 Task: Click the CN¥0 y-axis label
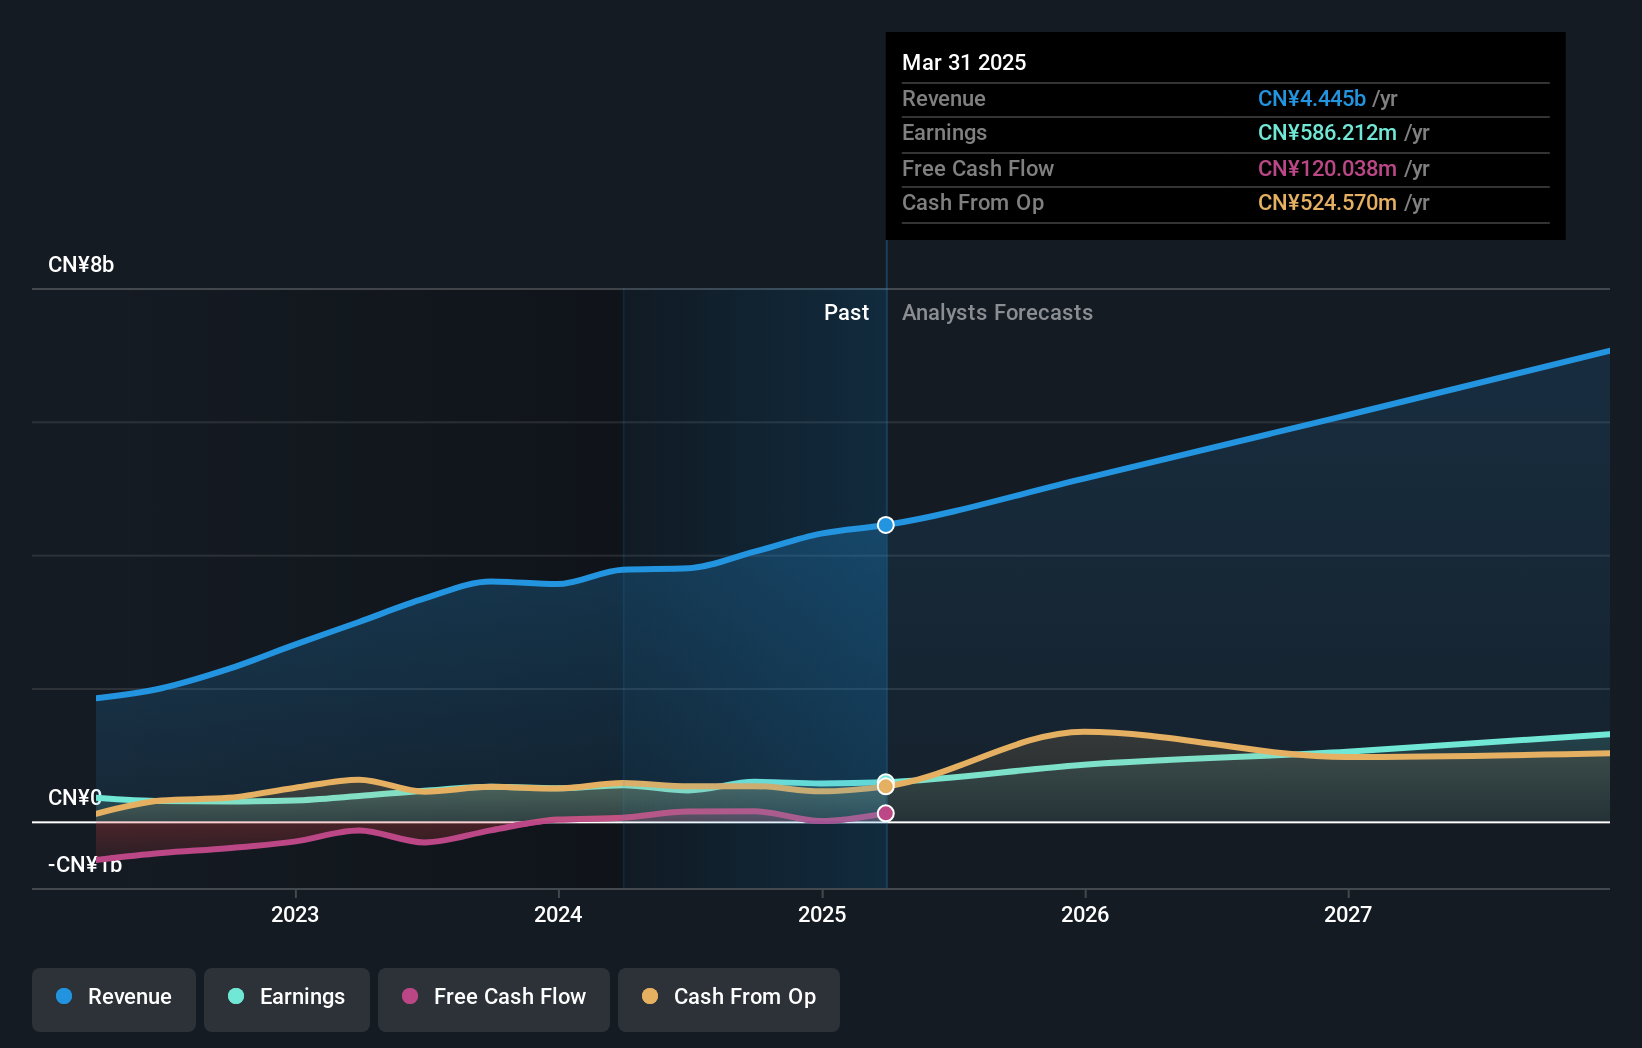click(75, 797)
